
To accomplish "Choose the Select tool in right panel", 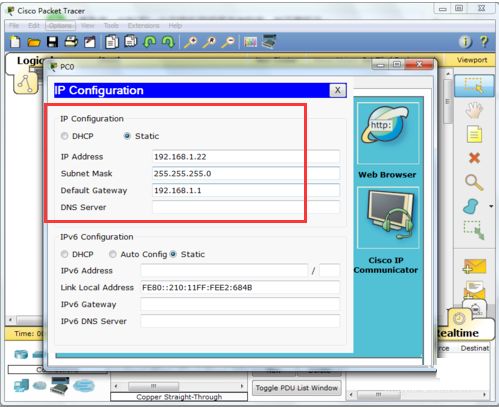I will coord(474,85).
